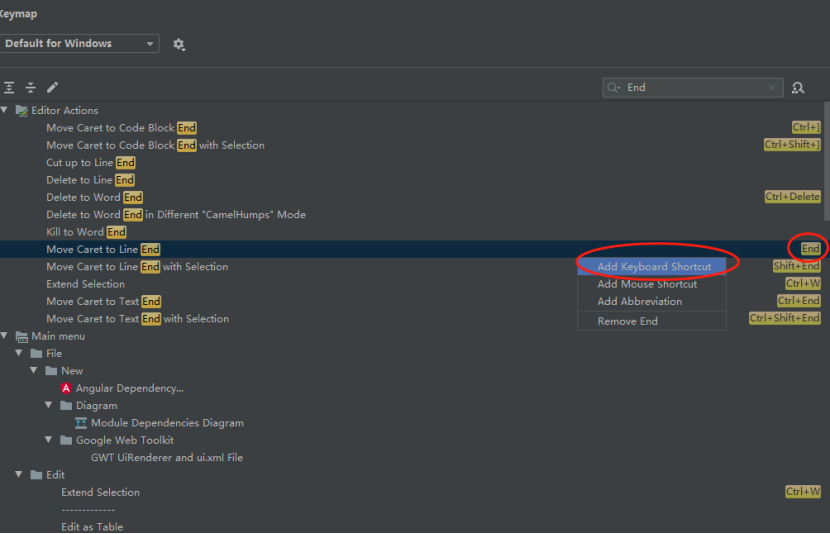This screenshot has width=830, height=534.
Task: Collapse the Edit tree node
Action: pyautogui.click(x=19, y=475)
